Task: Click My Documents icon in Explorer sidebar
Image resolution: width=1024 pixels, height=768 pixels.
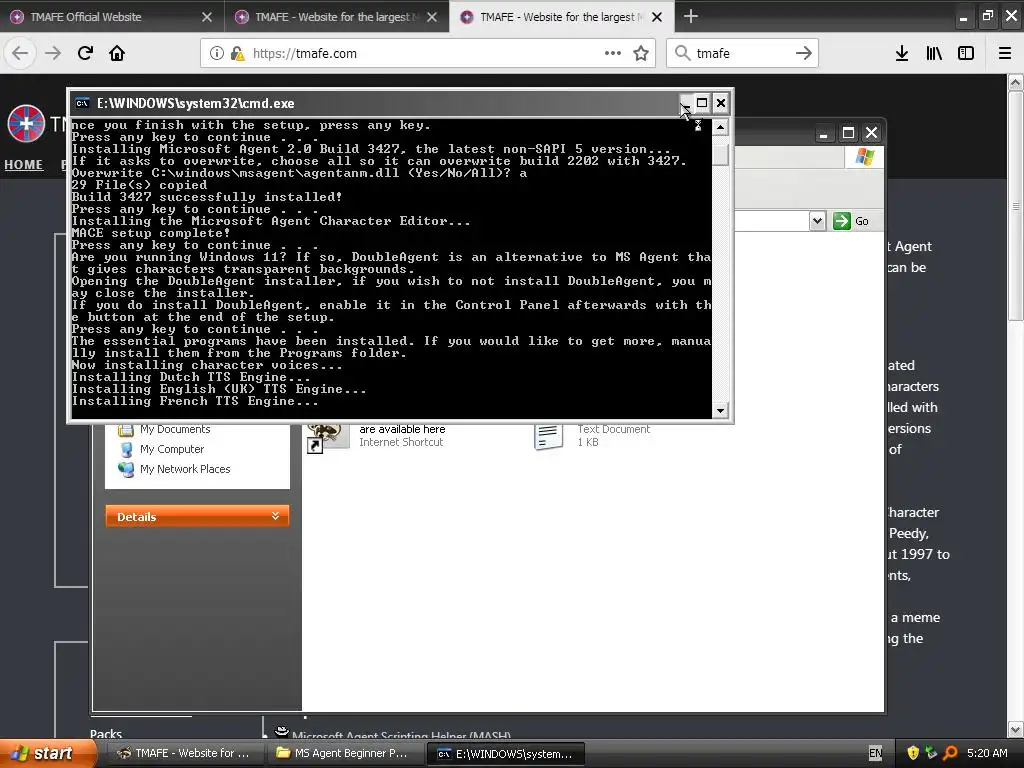Action: point(125,430)
